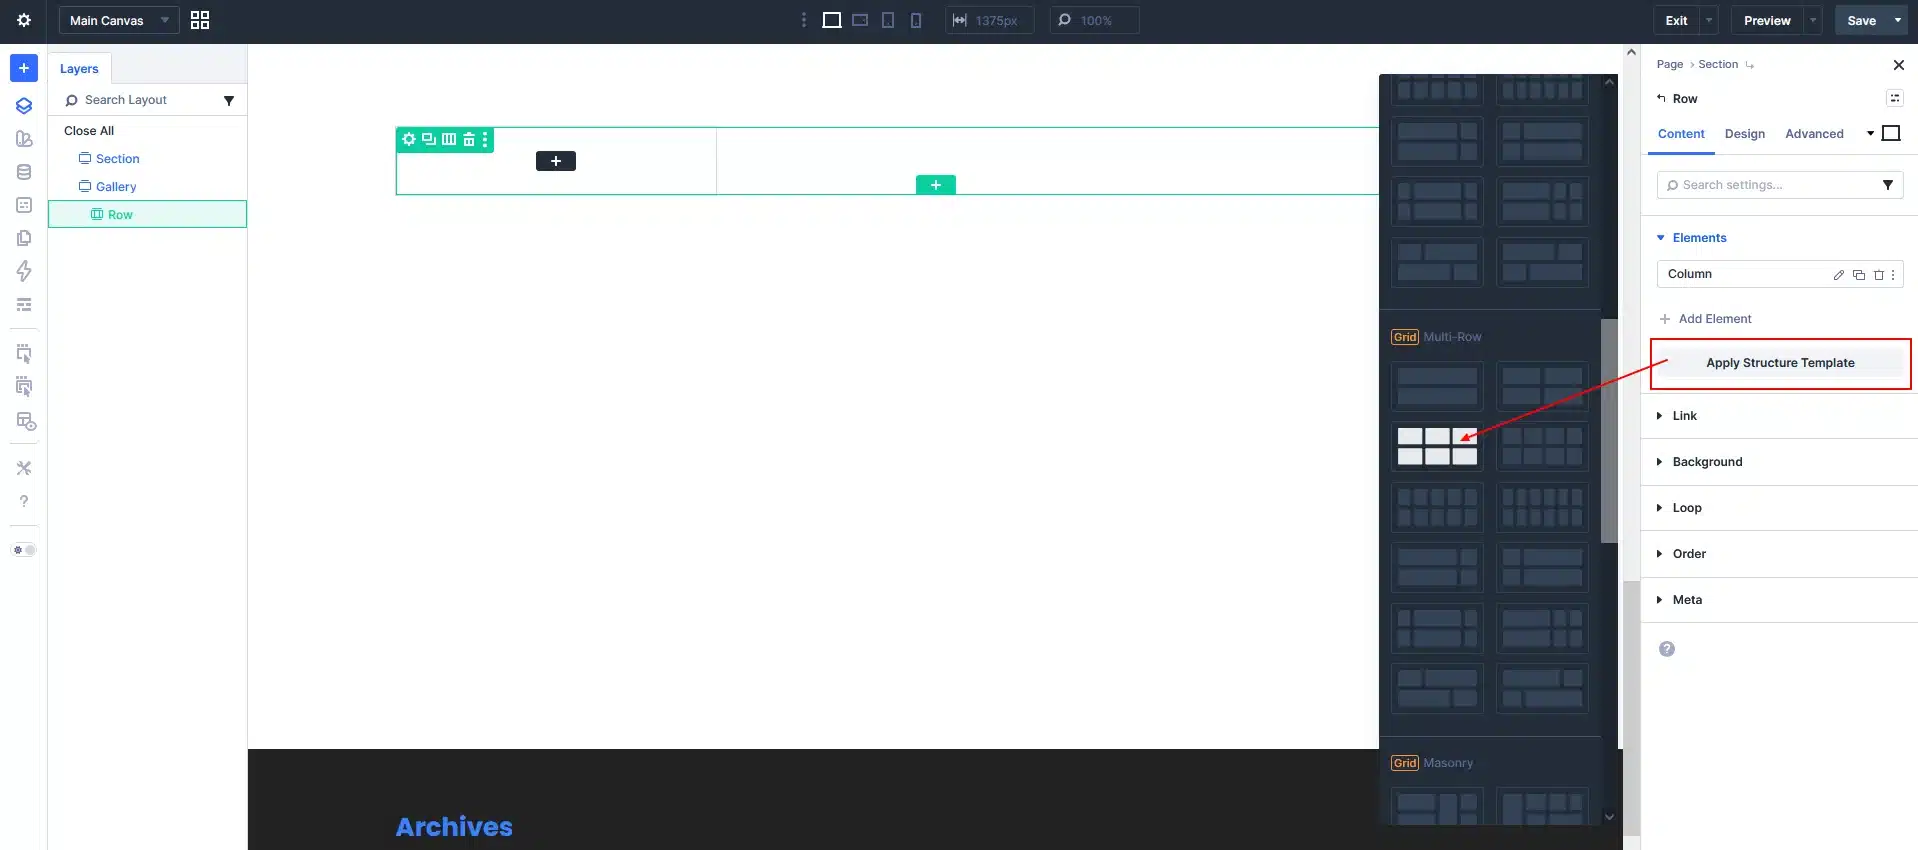Open builder settings gear in top bar
The height and width of the screenshot is (850, 1918).
24,20
